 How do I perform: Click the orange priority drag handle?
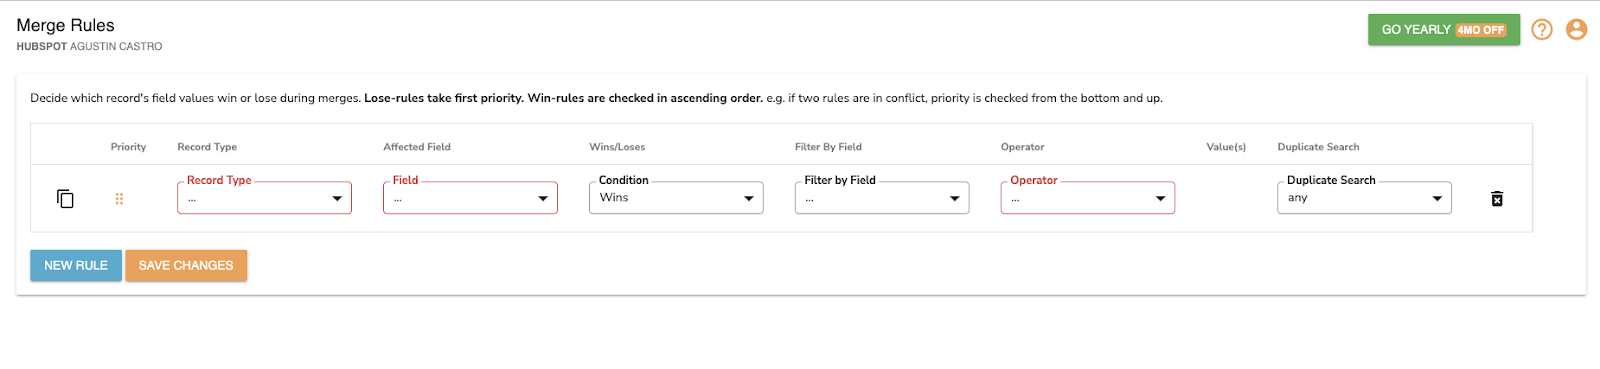click(x=119, y=198)
